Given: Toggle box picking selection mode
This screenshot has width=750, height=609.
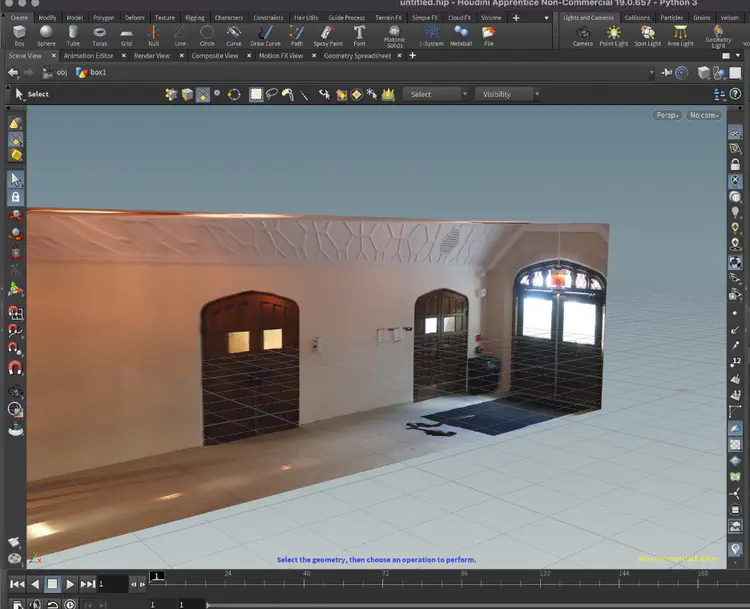Looking at the screenshot, I should [x=256, y=94].
